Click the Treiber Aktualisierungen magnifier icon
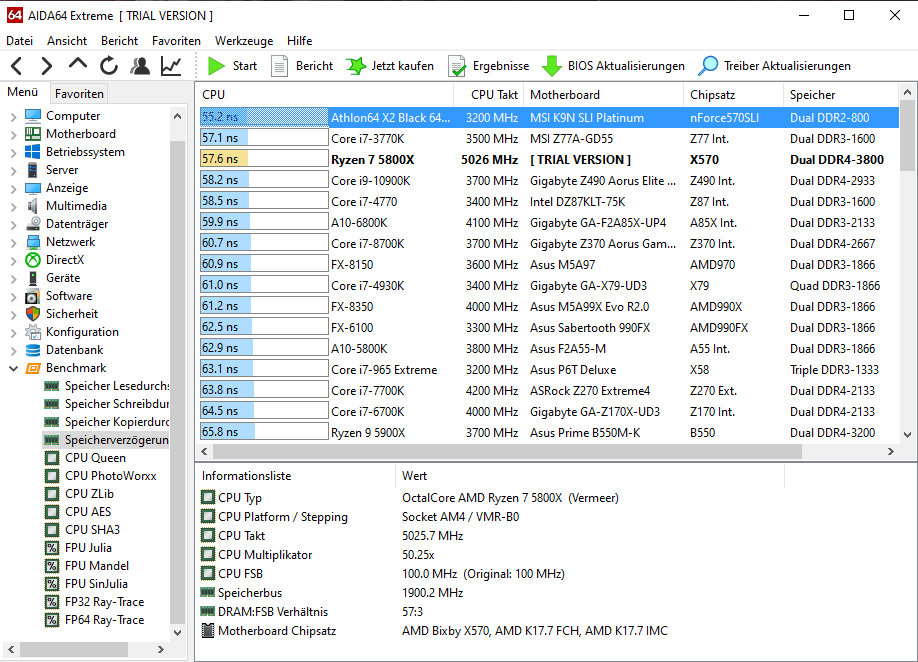 pos(708,66)
